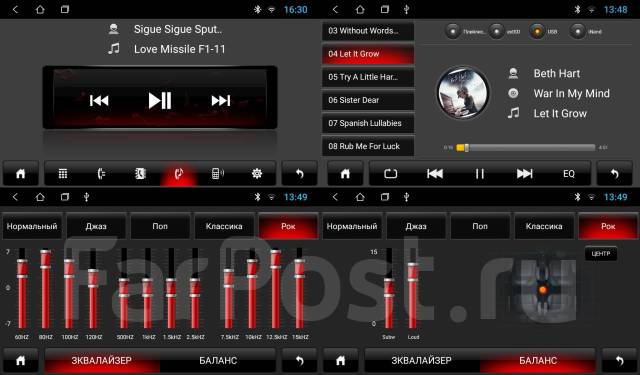Viewport: 640px width, 375px height.
Task: Select USB source radio button
Action: [538, 31]
